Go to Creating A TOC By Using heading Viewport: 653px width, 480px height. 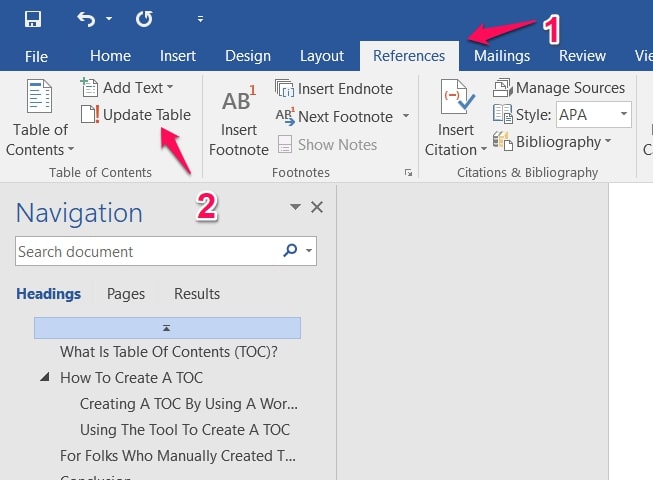coord(189,404)
